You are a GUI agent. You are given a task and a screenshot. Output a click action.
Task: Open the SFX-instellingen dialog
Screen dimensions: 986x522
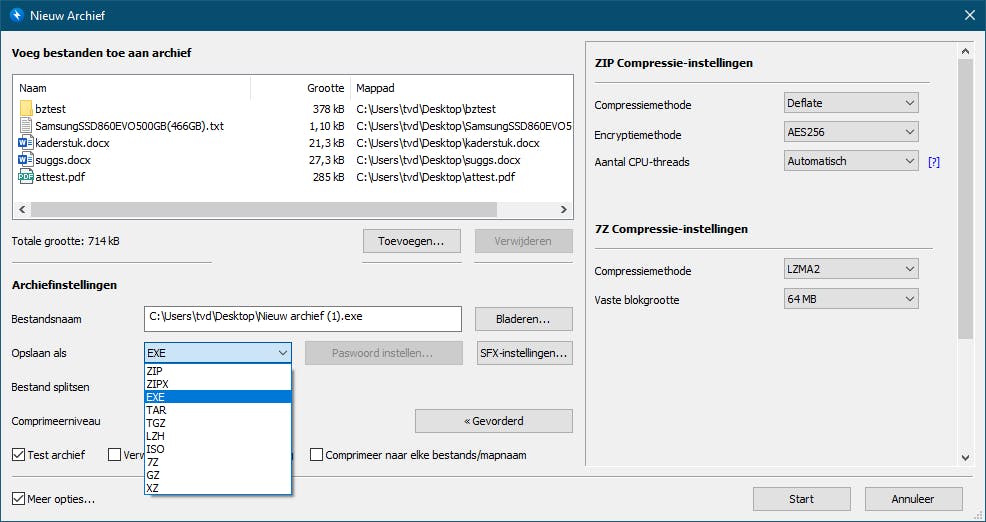[x=524, y=353]
